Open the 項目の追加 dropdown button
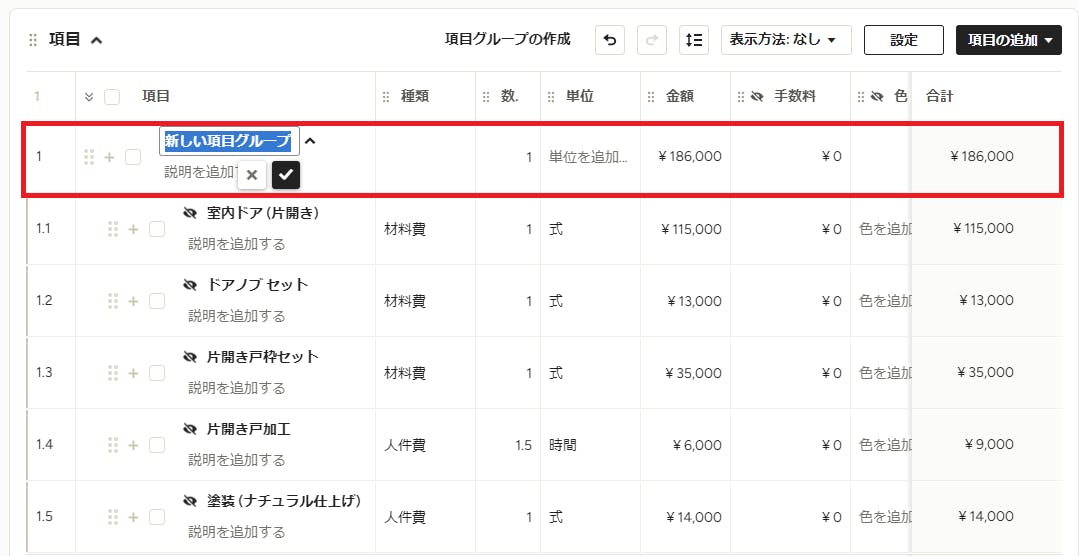Screen dimensions: 1079x556 click(1008, 40)
